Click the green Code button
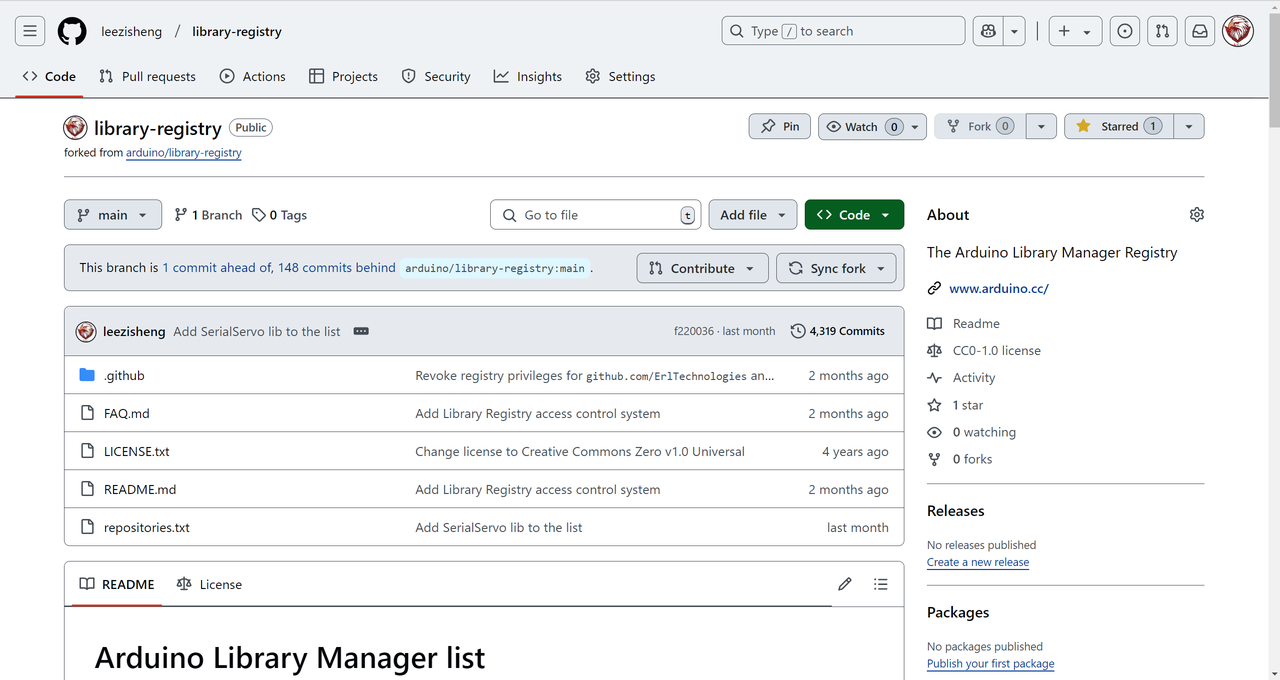This screenshot has height=680, width=1280. tap(853, 215)
